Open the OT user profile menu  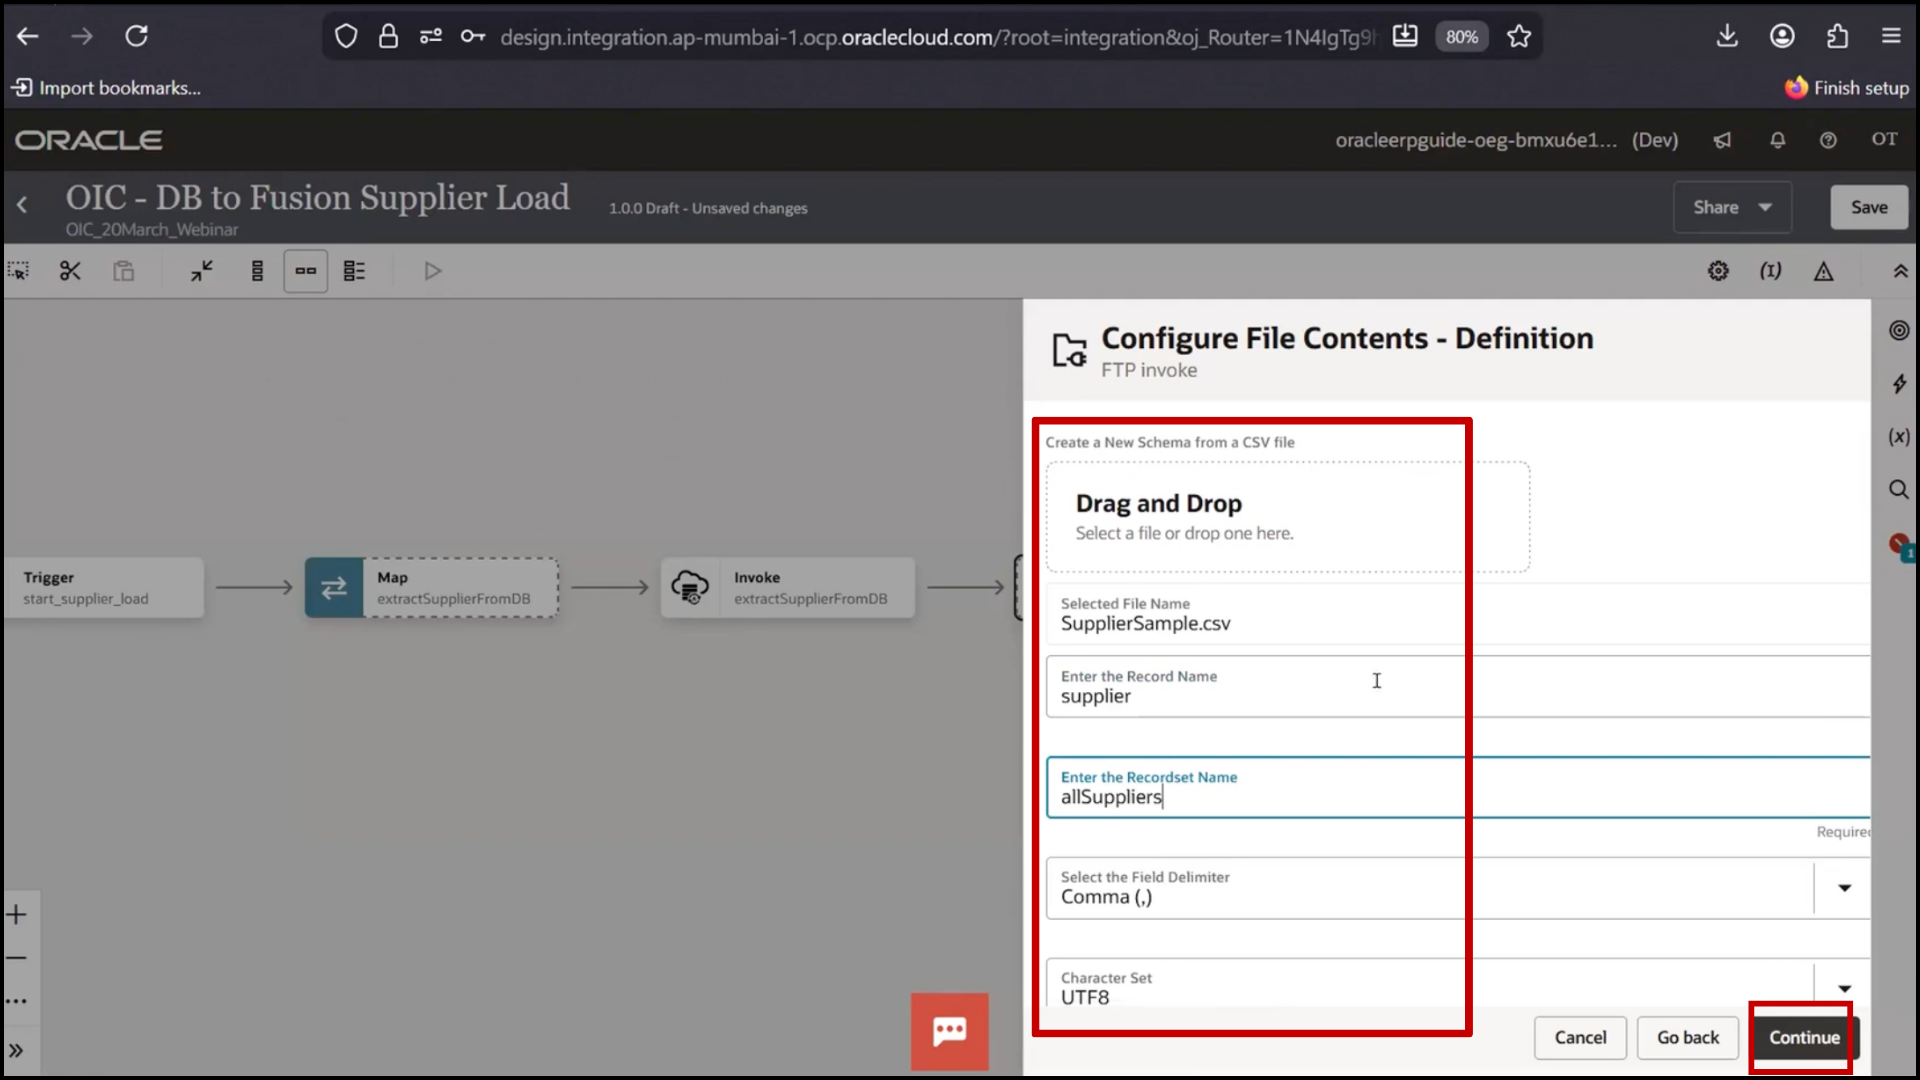[x=1884, y=139]
